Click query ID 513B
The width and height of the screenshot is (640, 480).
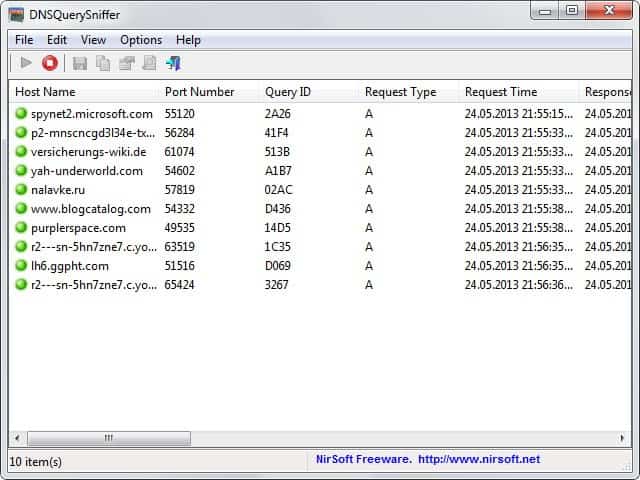(278, 152)
